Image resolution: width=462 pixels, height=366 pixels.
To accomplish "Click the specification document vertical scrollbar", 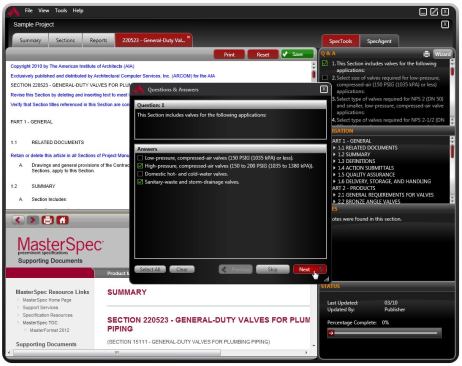I will (x=313, y=136).
